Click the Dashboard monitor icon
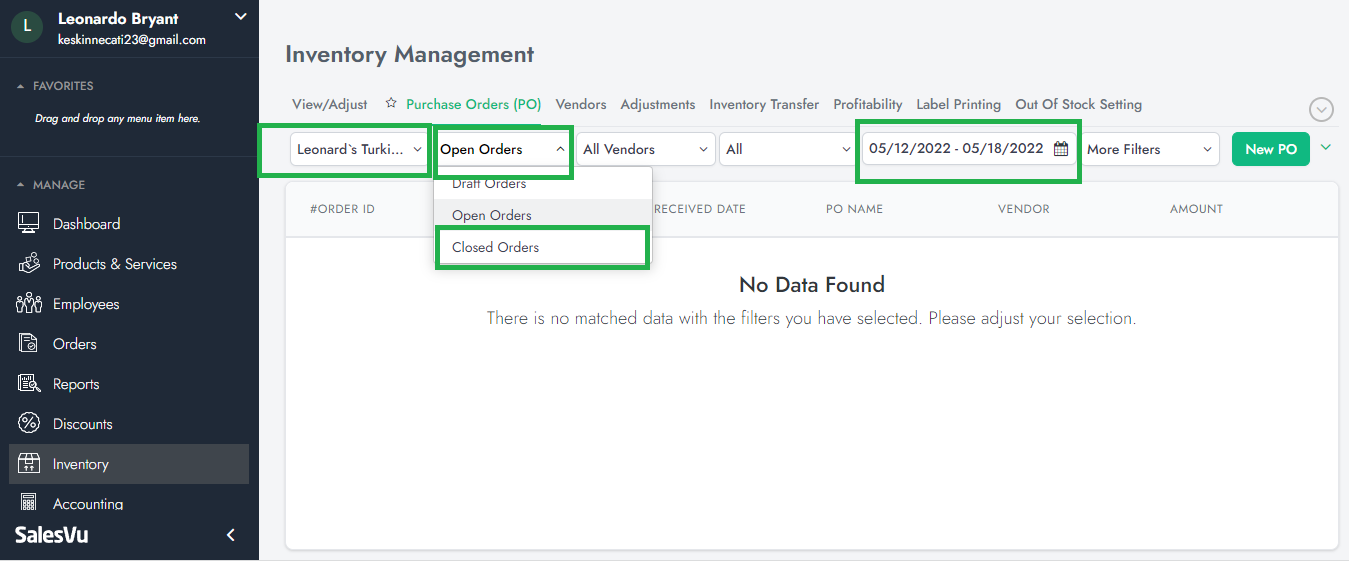1349x563 pixels. tap(29, 224)
